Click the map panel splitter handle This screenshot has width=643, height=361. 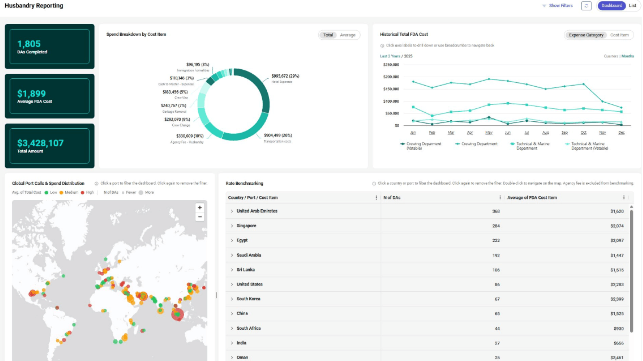[216, 295]
